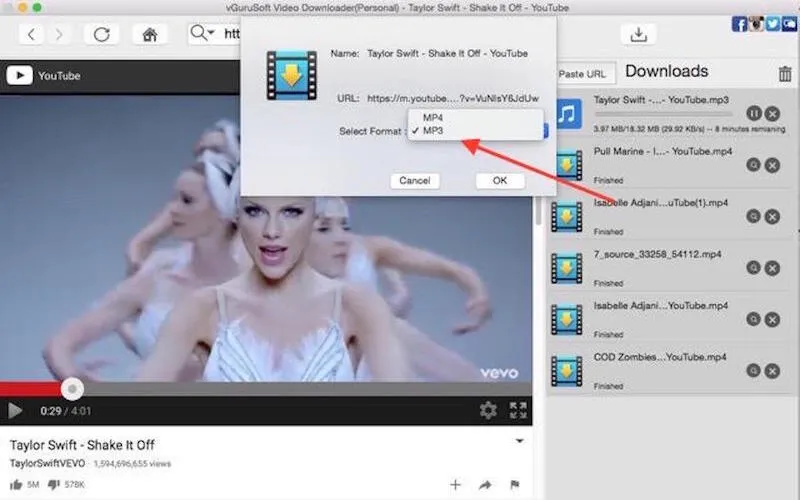The height and width of the screenshot is (500, 800).
Task: Toggle fullscreen on the video player
Action: 518,410
